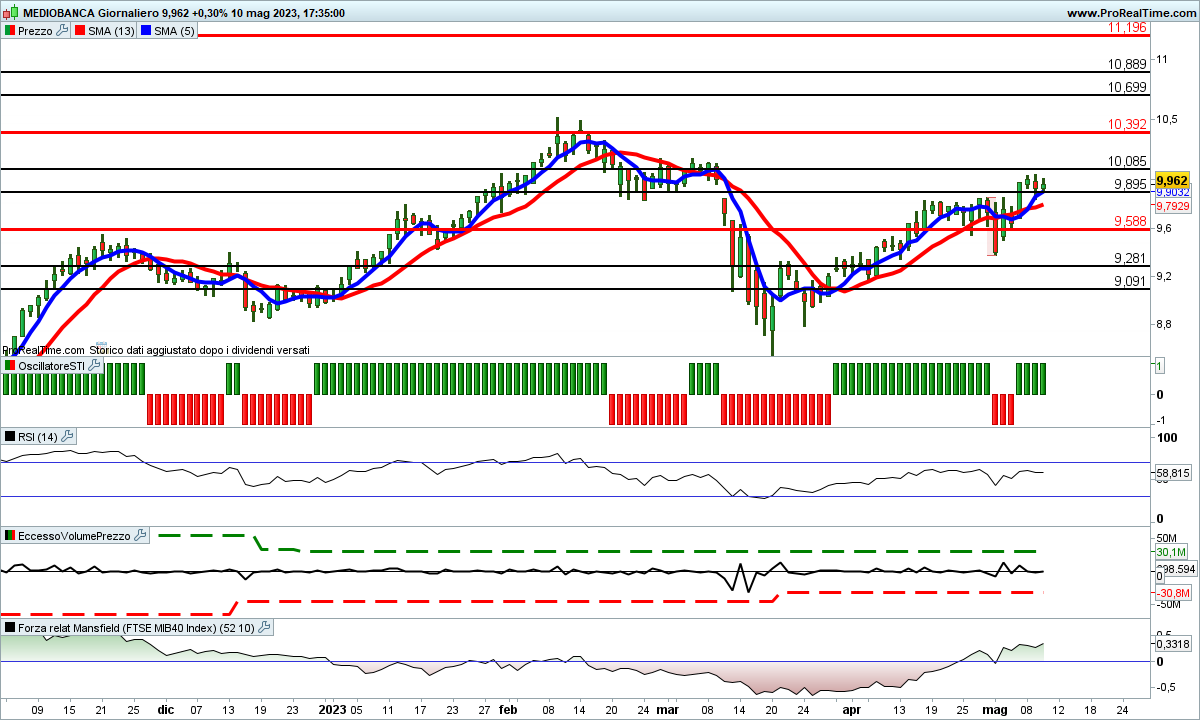The image size is (1200, 720).
Task: Click the EccessoVolumePrezzo color swatch
Action: (10, 536)
